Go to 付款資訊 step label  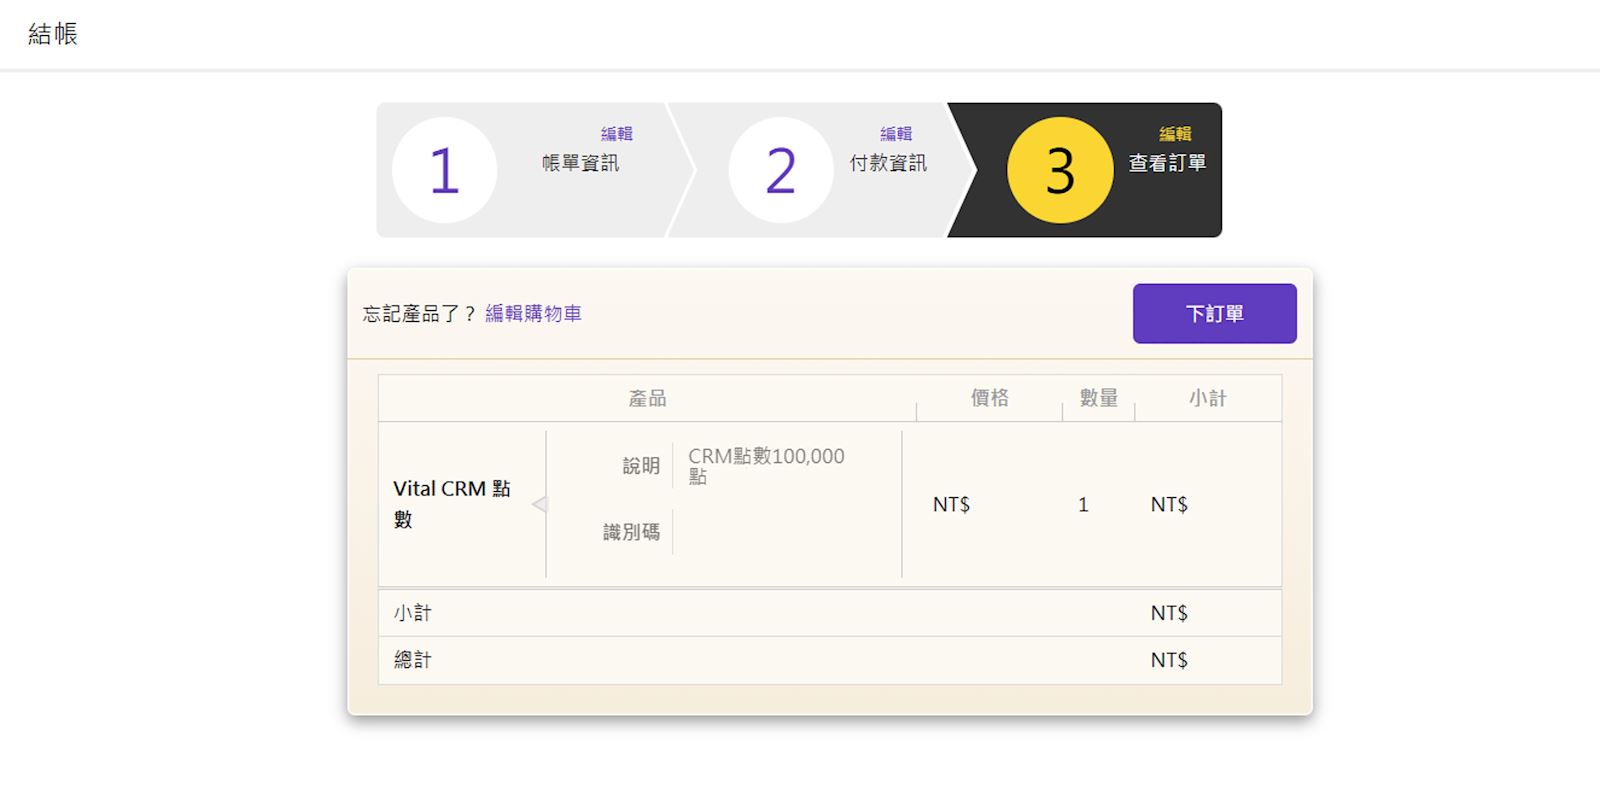[888, 163]
